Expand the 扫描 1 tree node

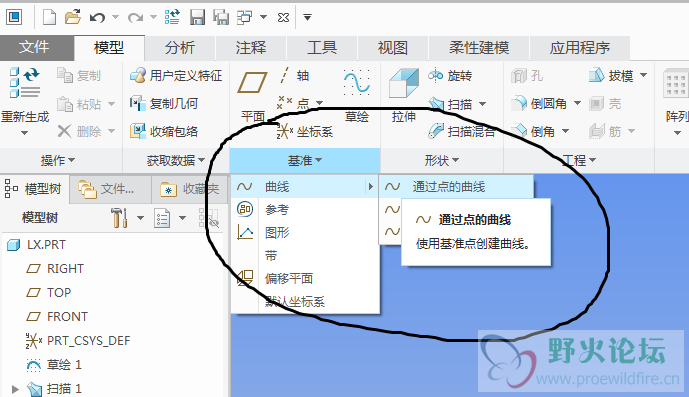(x=15, y=389)
